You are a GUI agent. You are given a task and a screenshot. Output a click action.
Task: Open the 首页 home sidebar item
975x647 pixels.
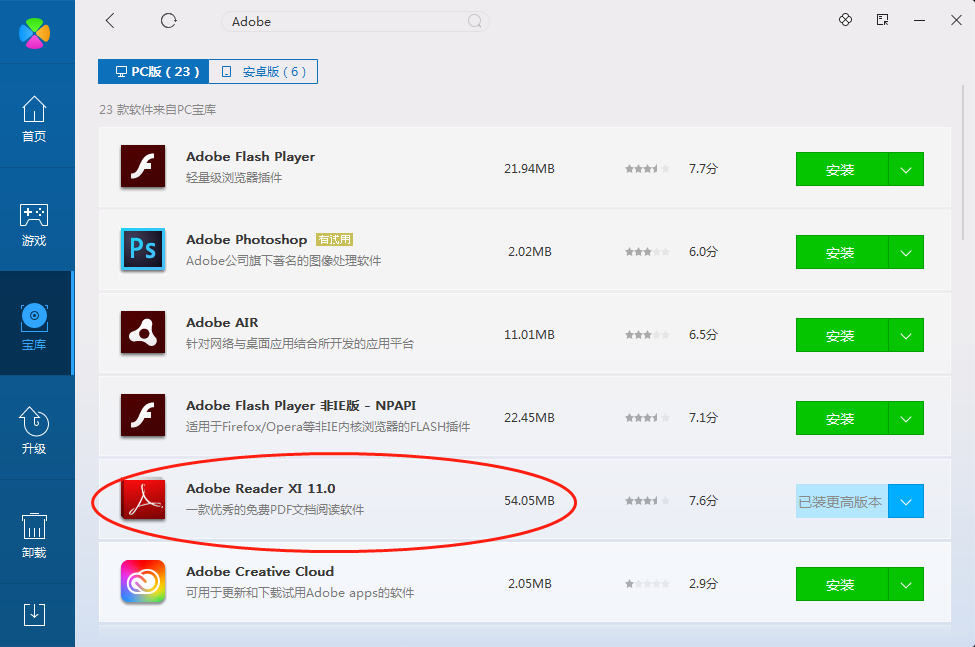[35, 119]
